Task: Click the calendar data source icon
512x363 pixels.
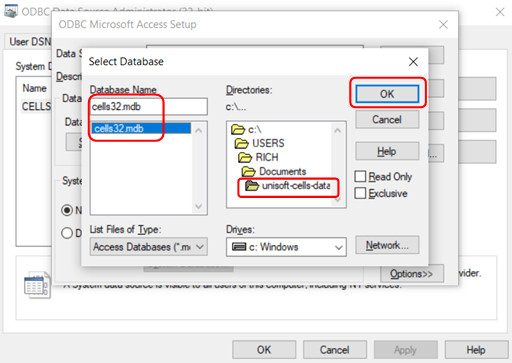Action: click(x=37, y=285)
